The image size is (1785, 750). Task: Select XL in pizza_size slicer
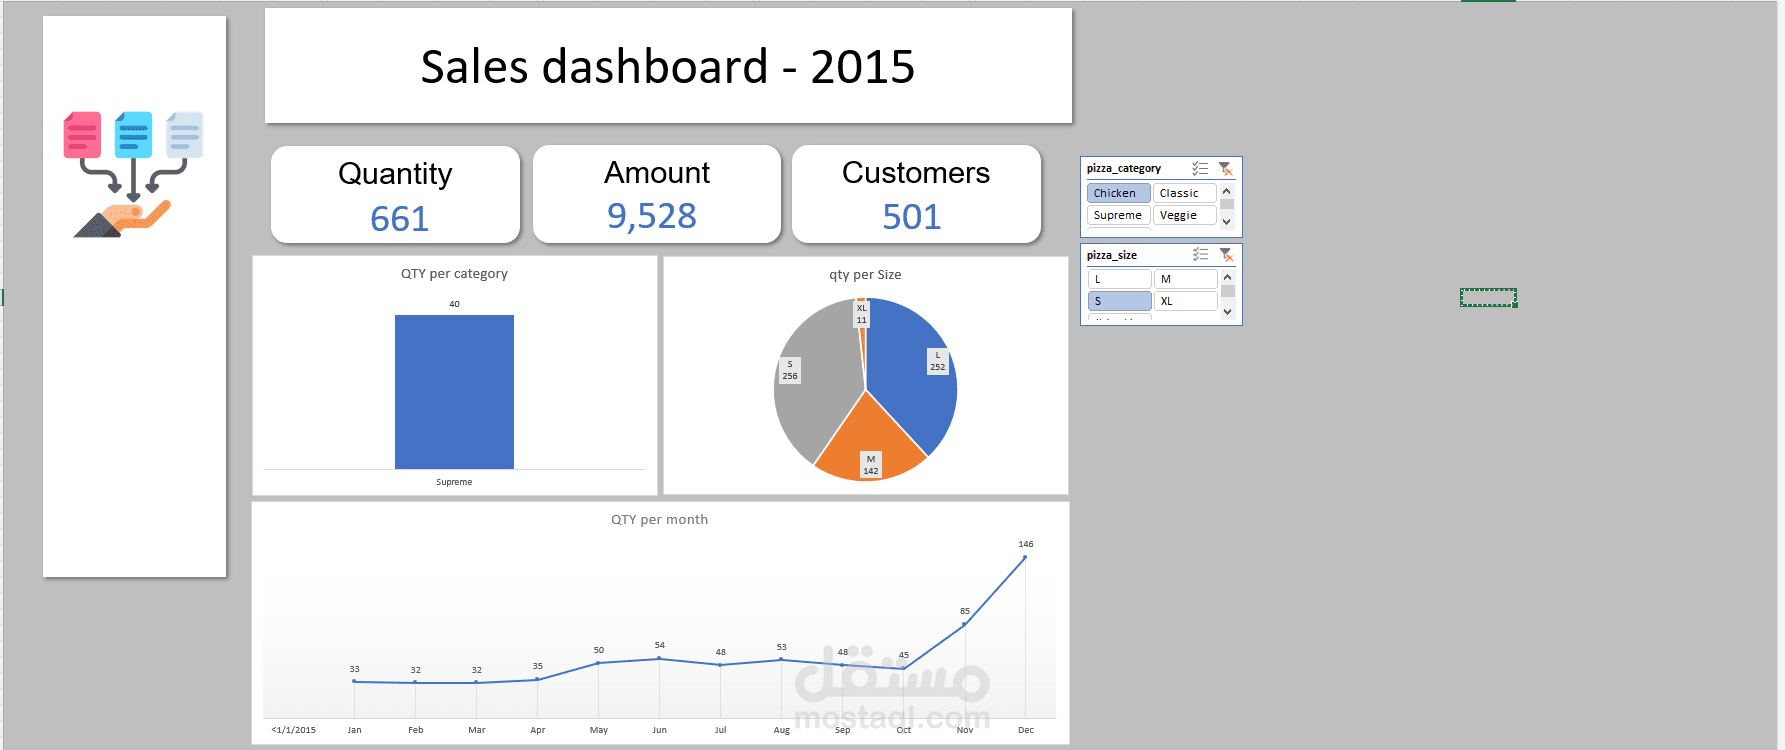tap(1185, 301)
